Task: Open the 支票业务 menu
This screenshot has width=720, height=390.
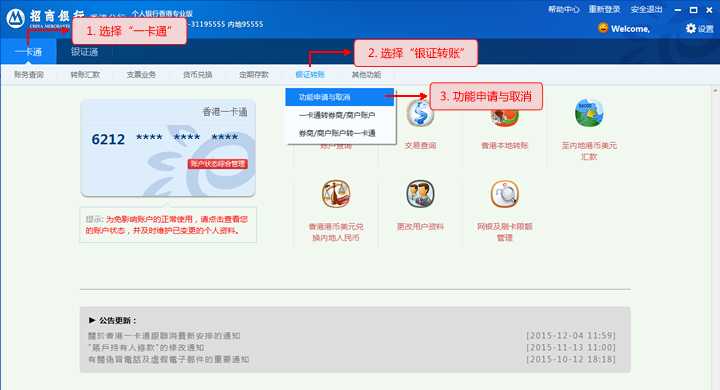Action: [141, 74]
